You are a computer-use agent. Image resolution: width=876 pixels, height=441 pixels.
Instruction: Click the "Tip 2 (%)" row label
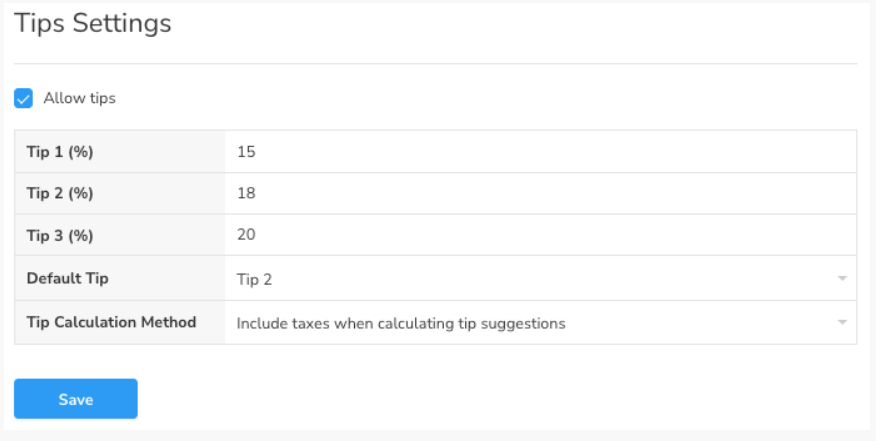pyautogui.click(x=66, y=193)
